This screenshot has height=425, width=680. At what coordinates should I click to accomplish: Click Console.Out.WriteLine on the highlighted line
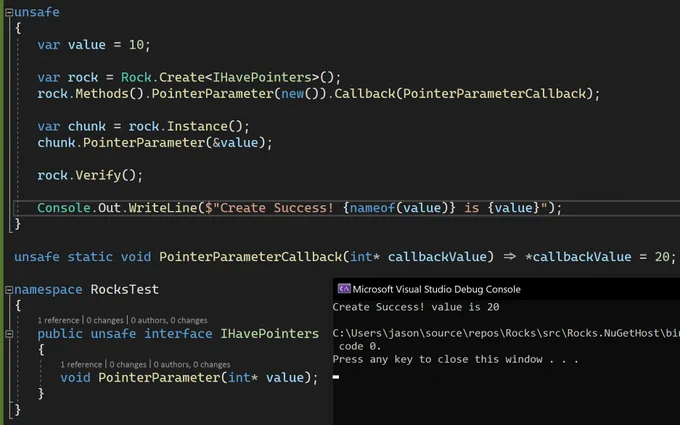coord(117,208)
